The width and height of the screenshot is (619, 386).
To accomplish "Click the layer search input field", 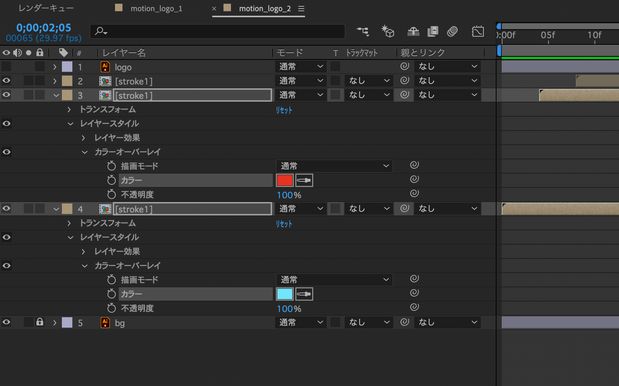I will (x=218, y=31).
